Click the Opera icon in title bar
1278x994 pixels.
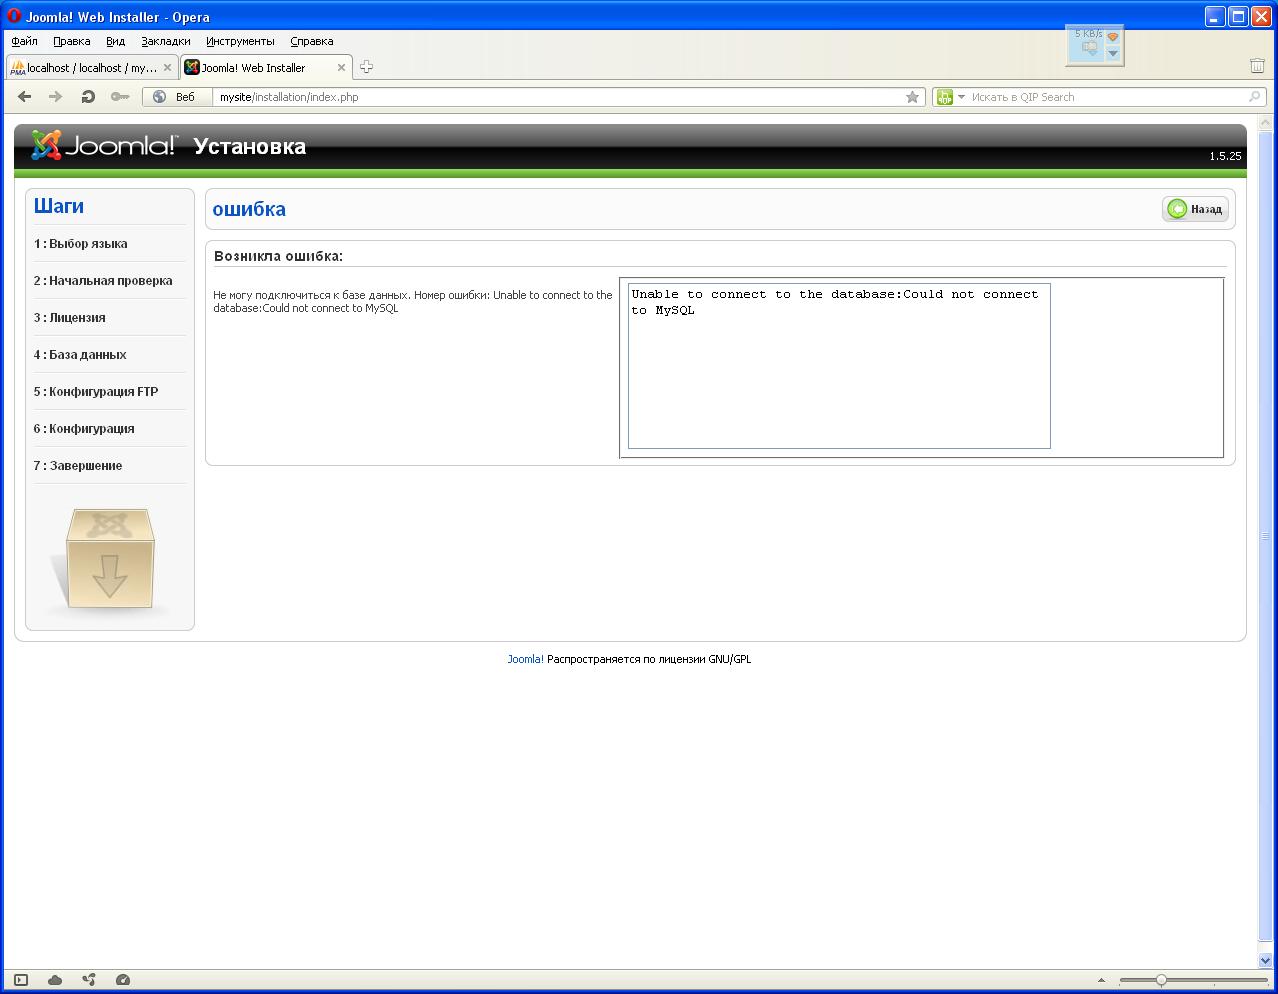pyautogui.click(x=14, y=16)
